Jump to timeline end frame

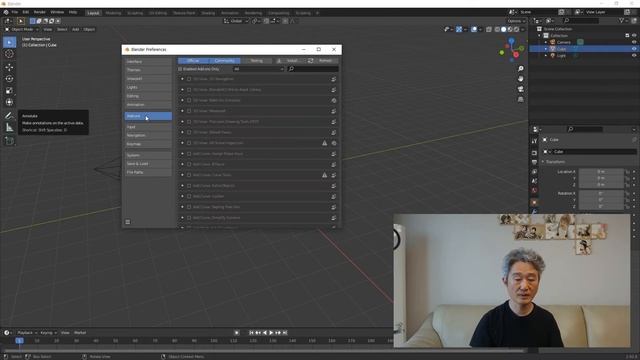(x=285, y=333)
